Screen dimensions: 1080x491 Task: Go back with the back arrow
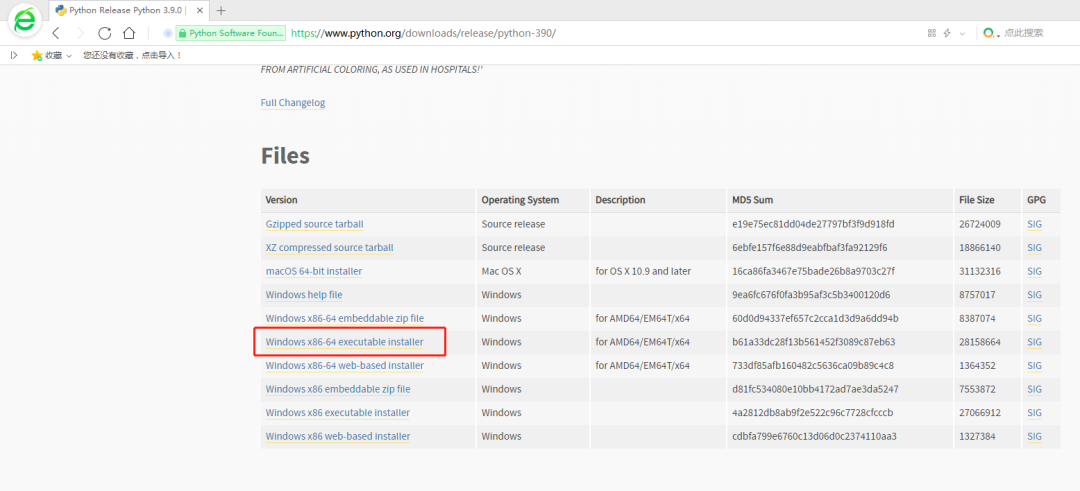click(56, 33)
